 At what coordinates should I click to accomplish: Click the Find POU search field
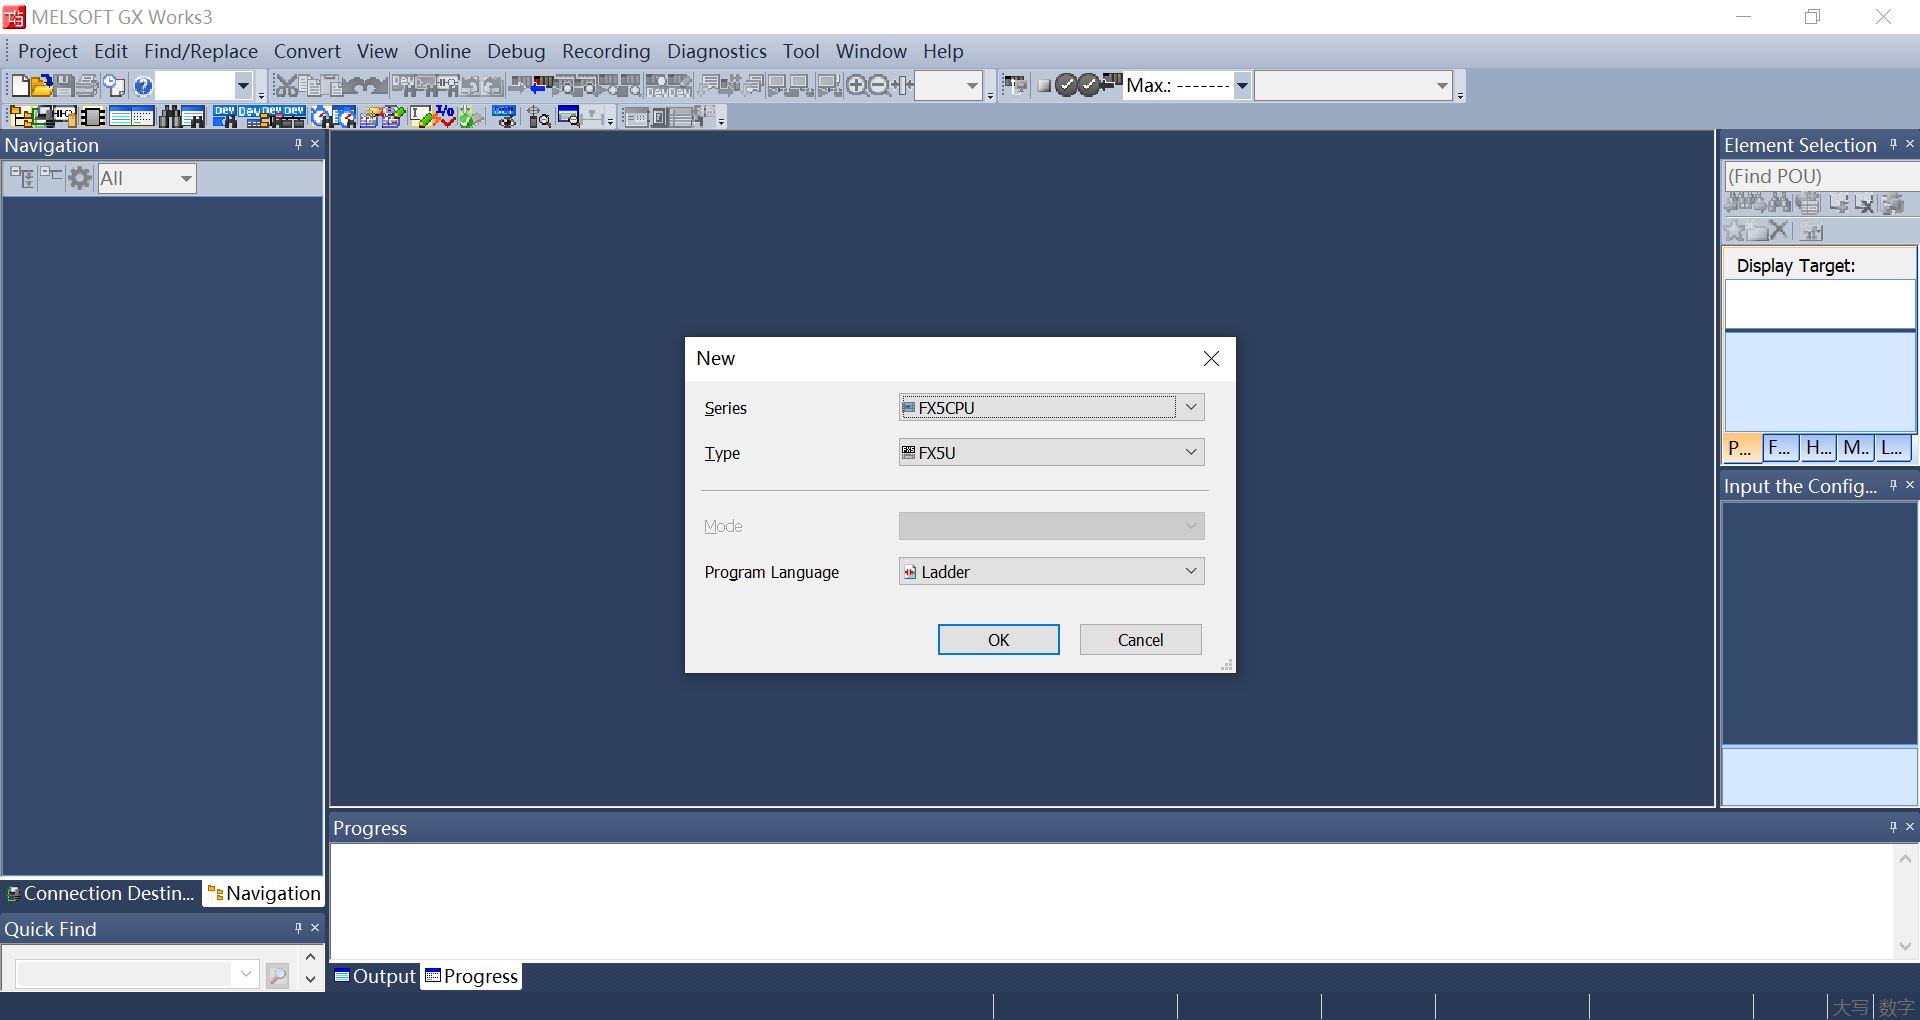[1820, 176]
